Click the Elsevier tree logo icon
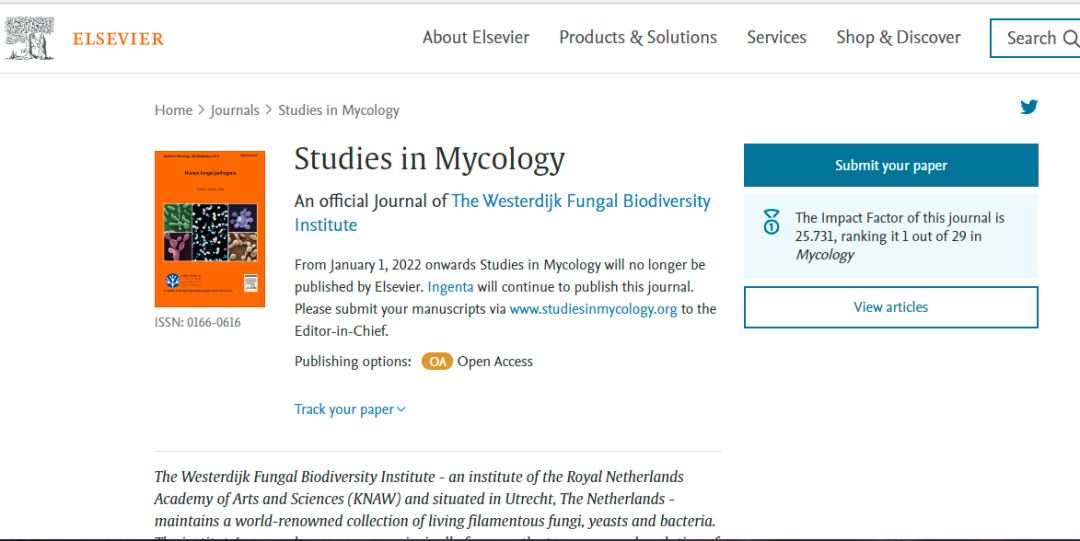 click(x=29, y=38)
